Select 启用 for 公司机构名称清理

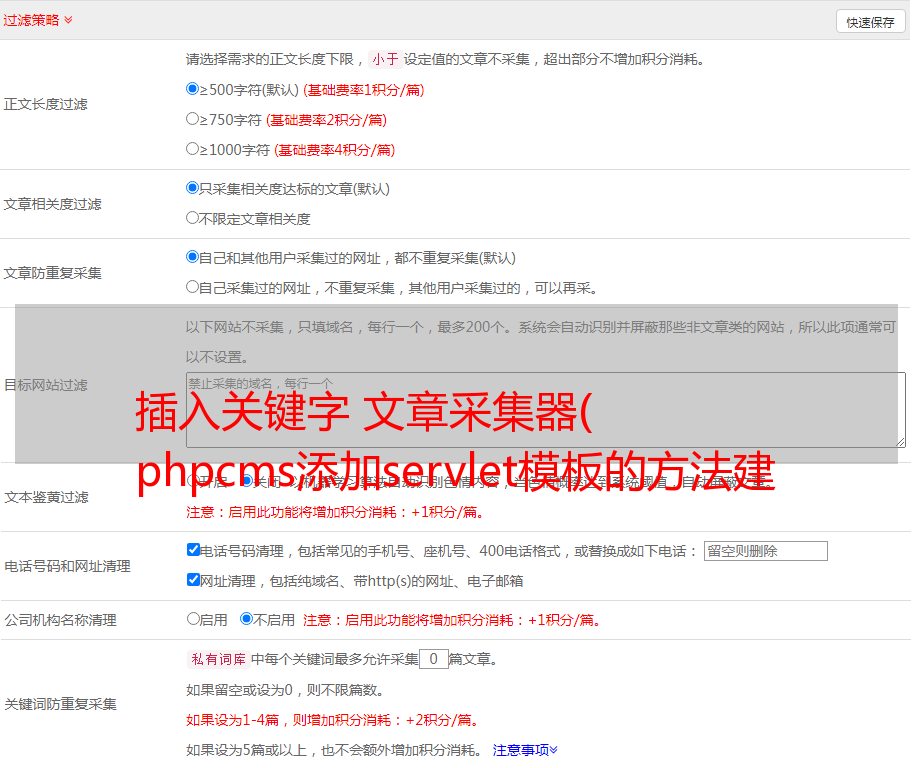pyautogui.click(x=193, y=619)
